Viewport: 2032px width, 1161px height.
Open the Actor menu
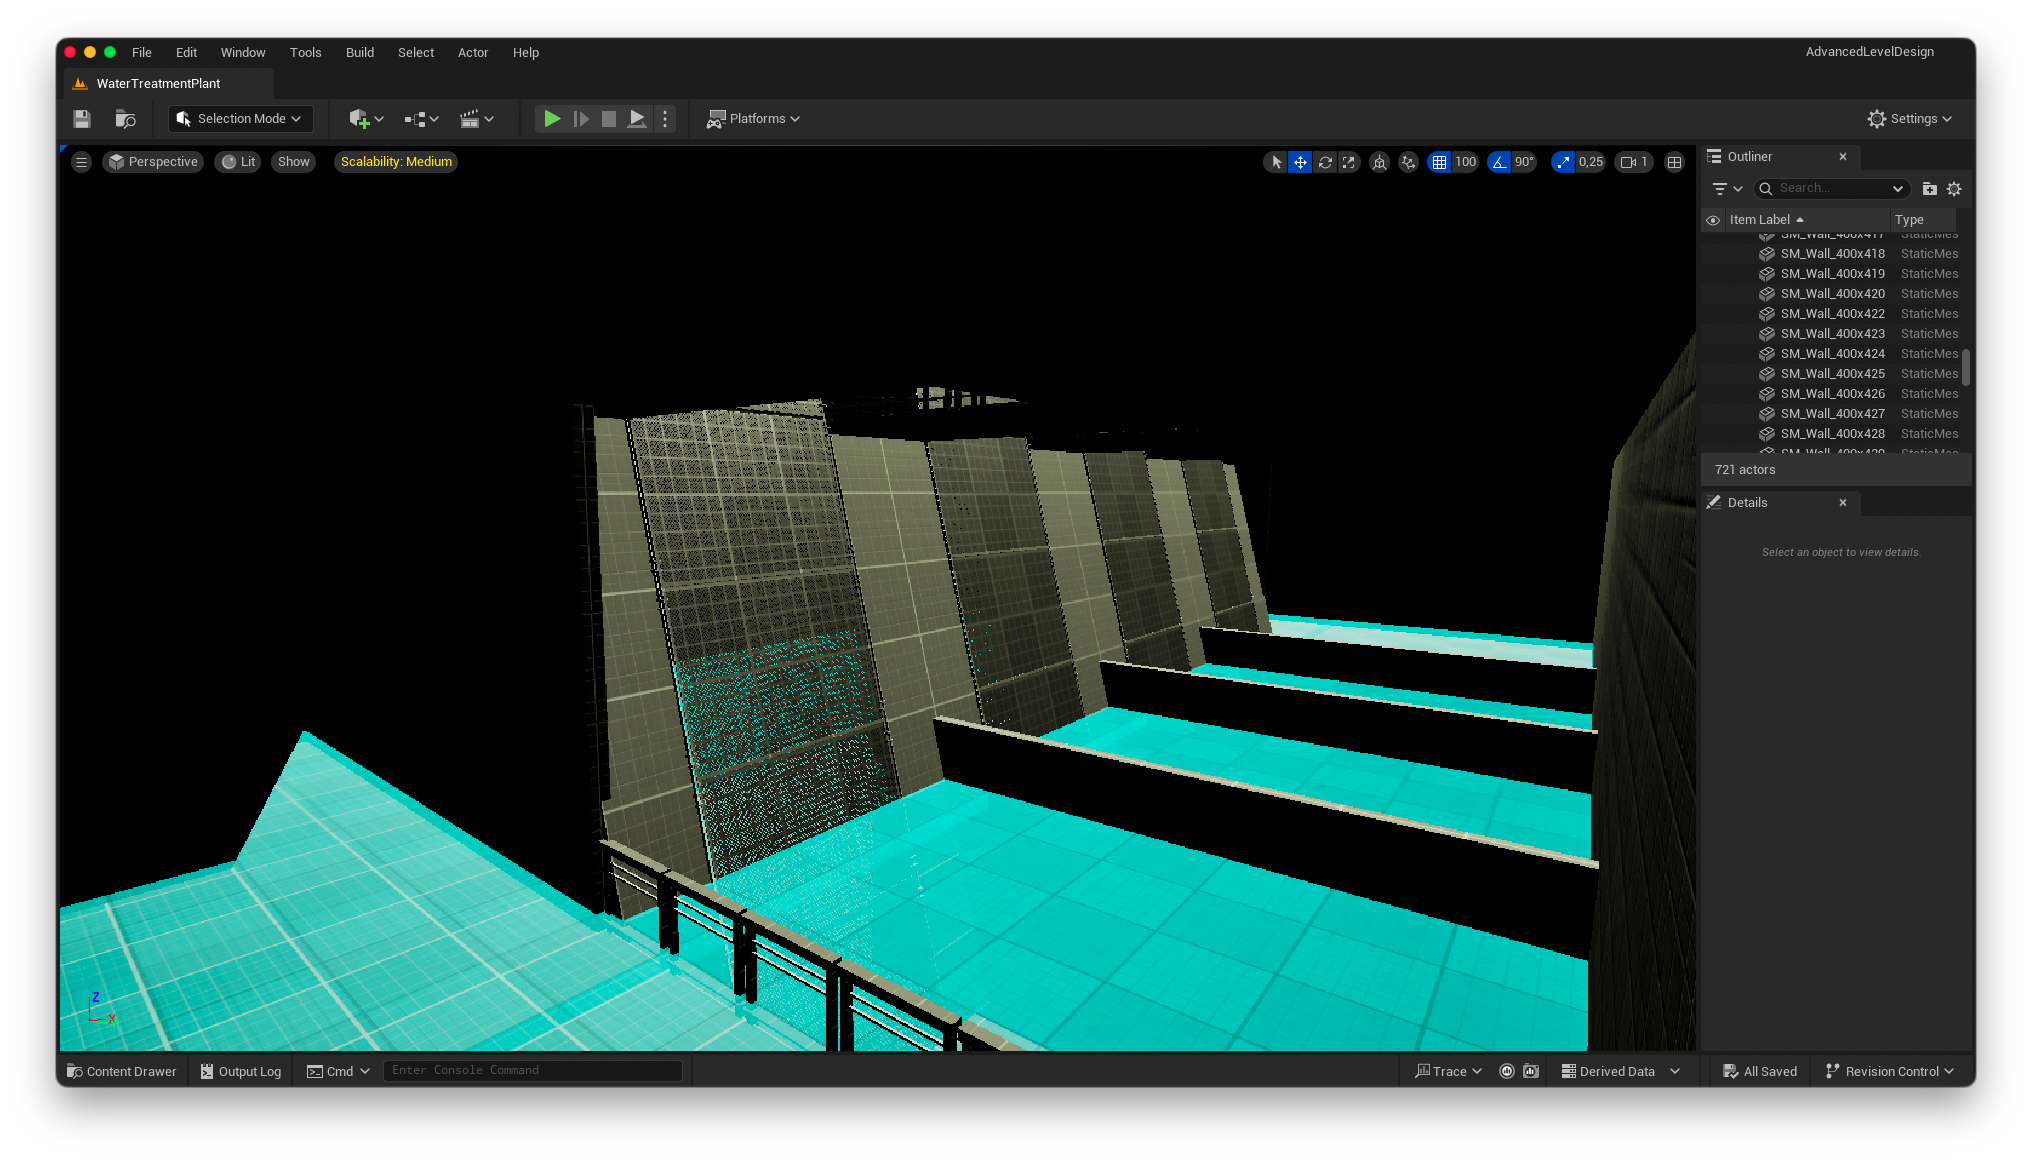472,53
